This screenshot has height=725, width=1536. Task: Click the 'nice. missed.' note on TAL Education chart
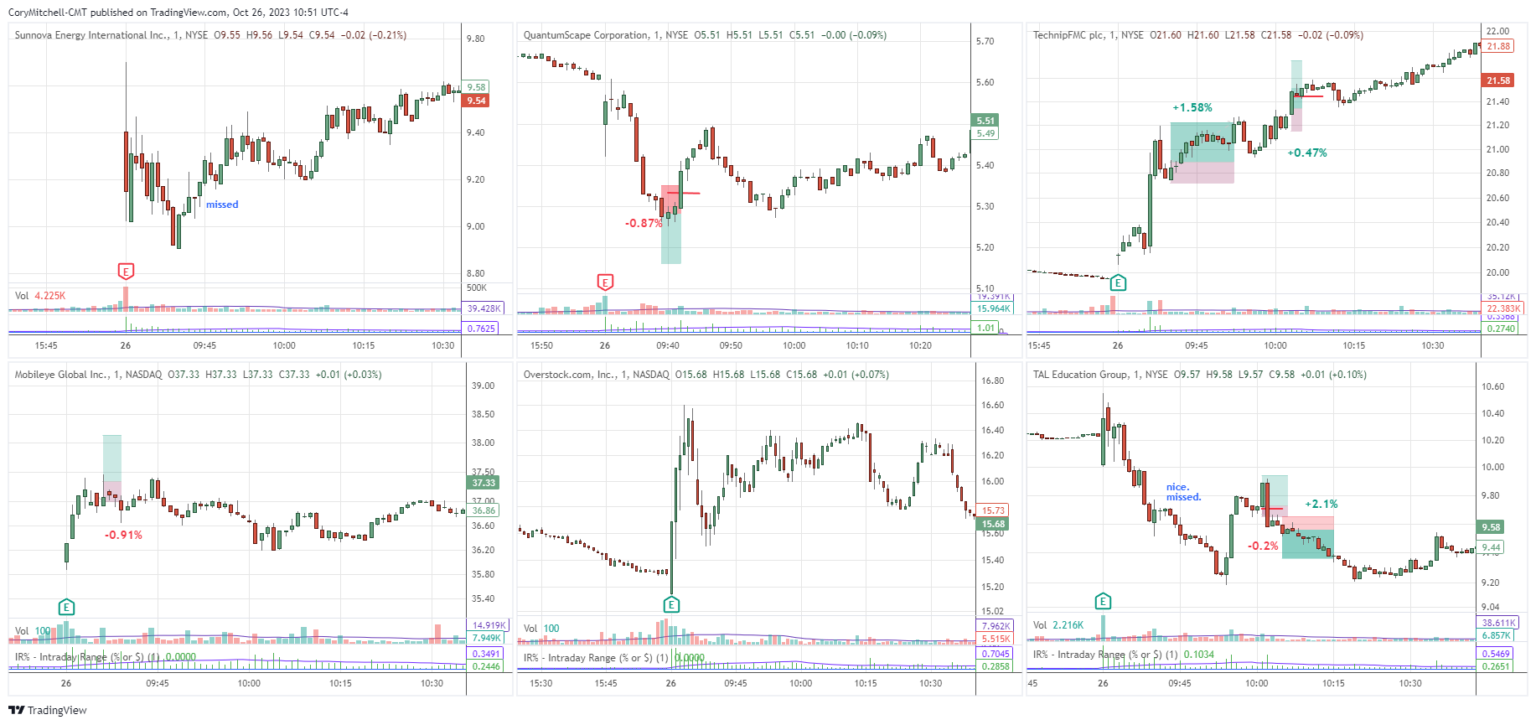(1185, 490)
